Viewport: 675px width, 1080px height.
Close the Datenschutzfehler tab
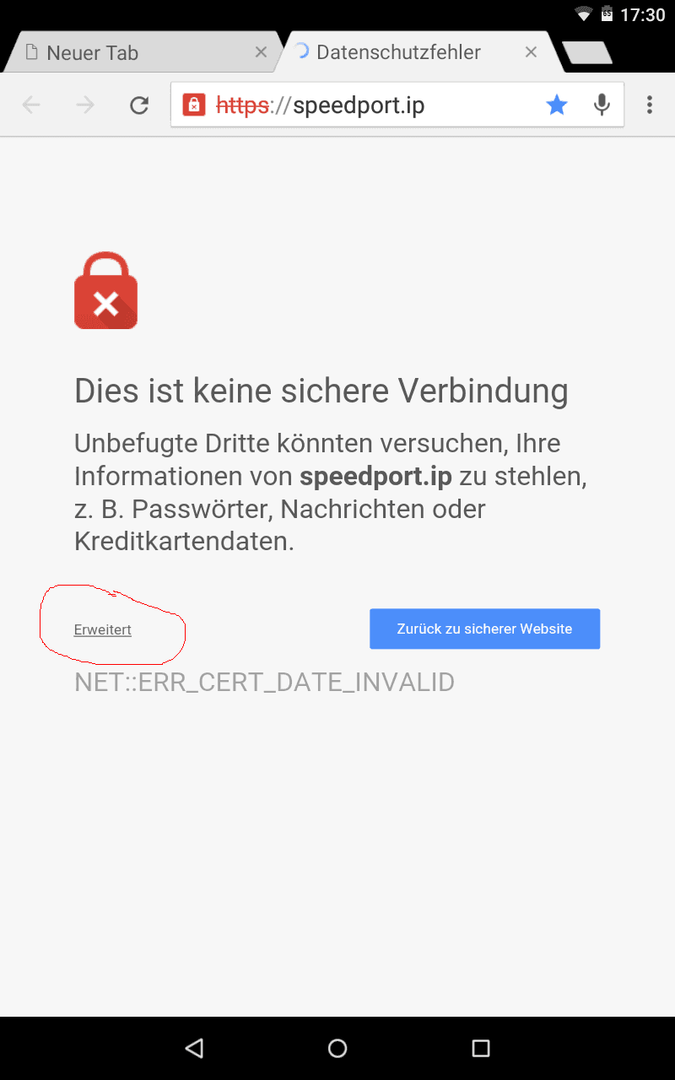531,52
